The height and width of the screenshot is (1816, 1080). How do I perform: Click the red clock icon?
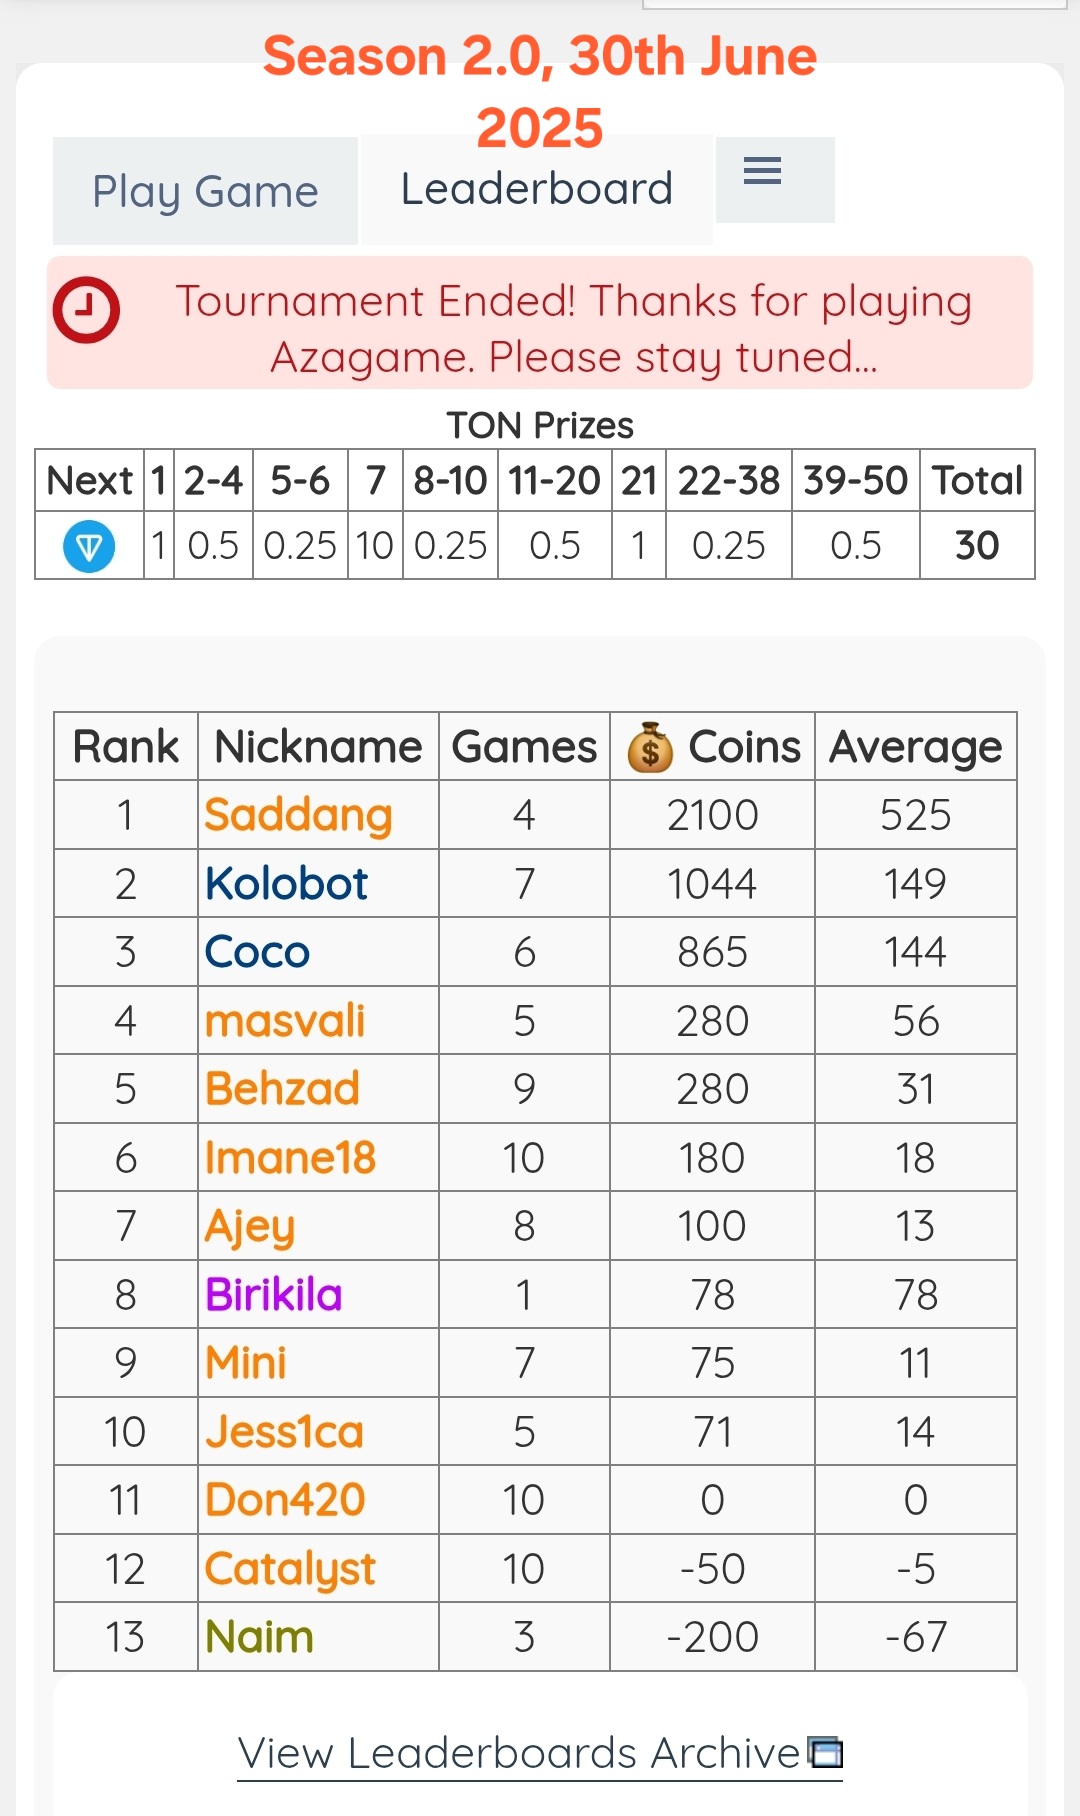(87, 310)
